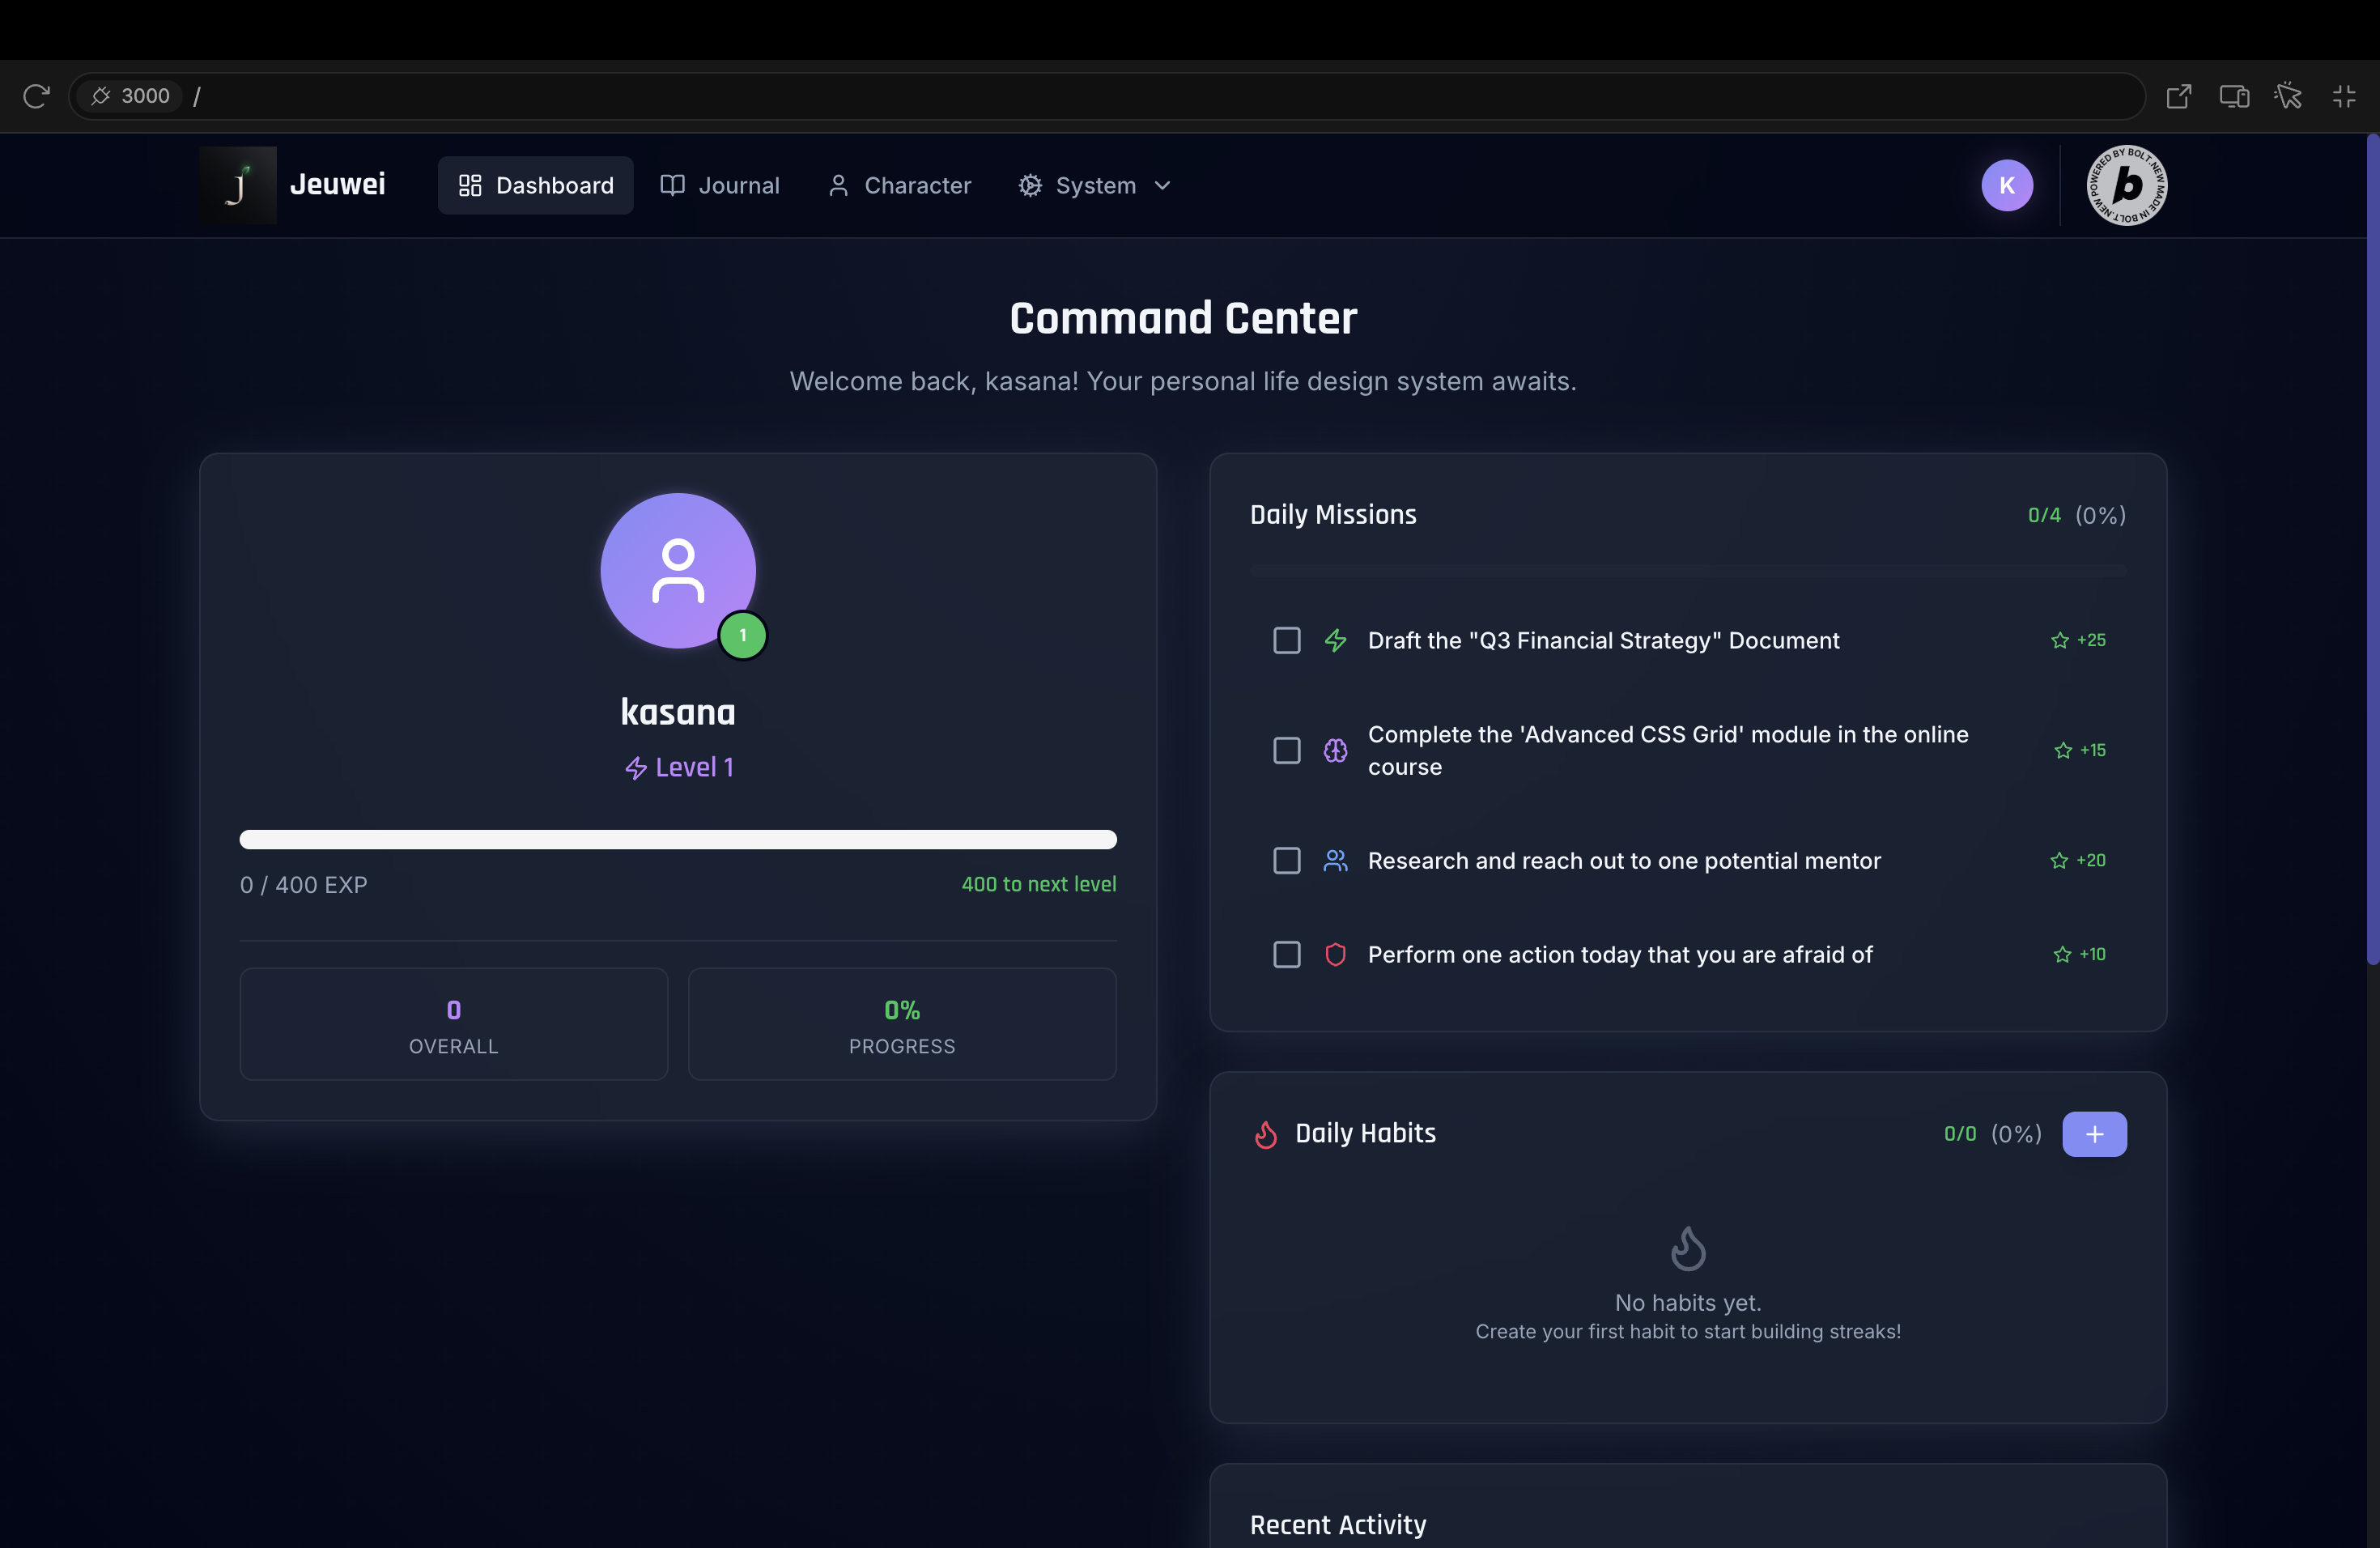
Task: Select the Dashboard tab
Action: pyautogui.click(x=536, y=185)
